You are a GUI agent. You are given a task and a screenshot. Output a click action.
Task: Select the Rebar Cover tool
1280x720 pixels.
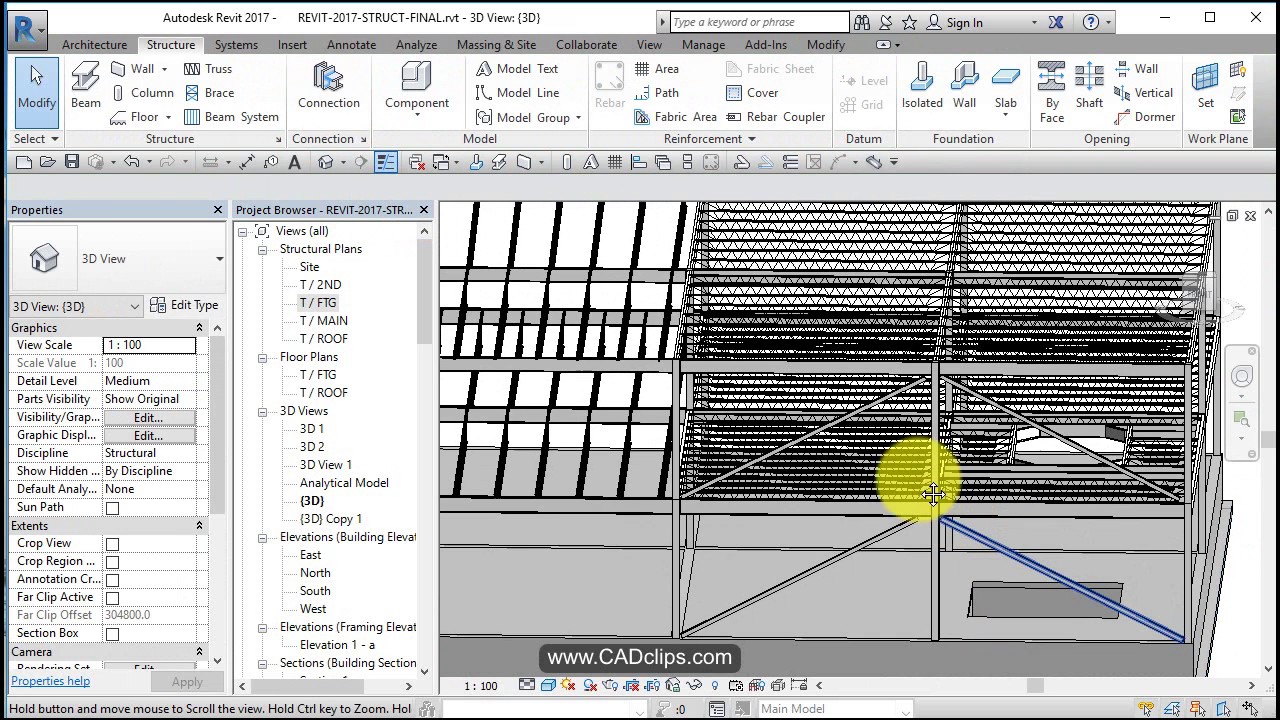tap(752, 93)
